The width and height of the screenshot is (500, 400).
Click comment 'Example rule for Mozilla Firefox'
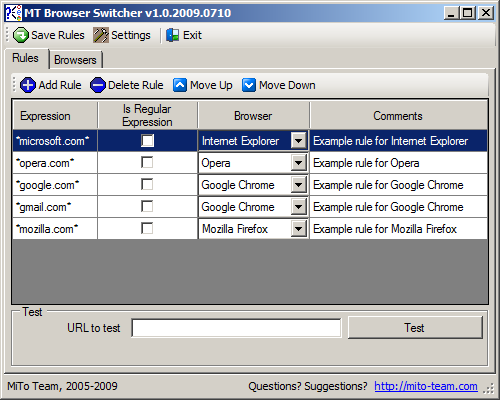pos(385,229)
